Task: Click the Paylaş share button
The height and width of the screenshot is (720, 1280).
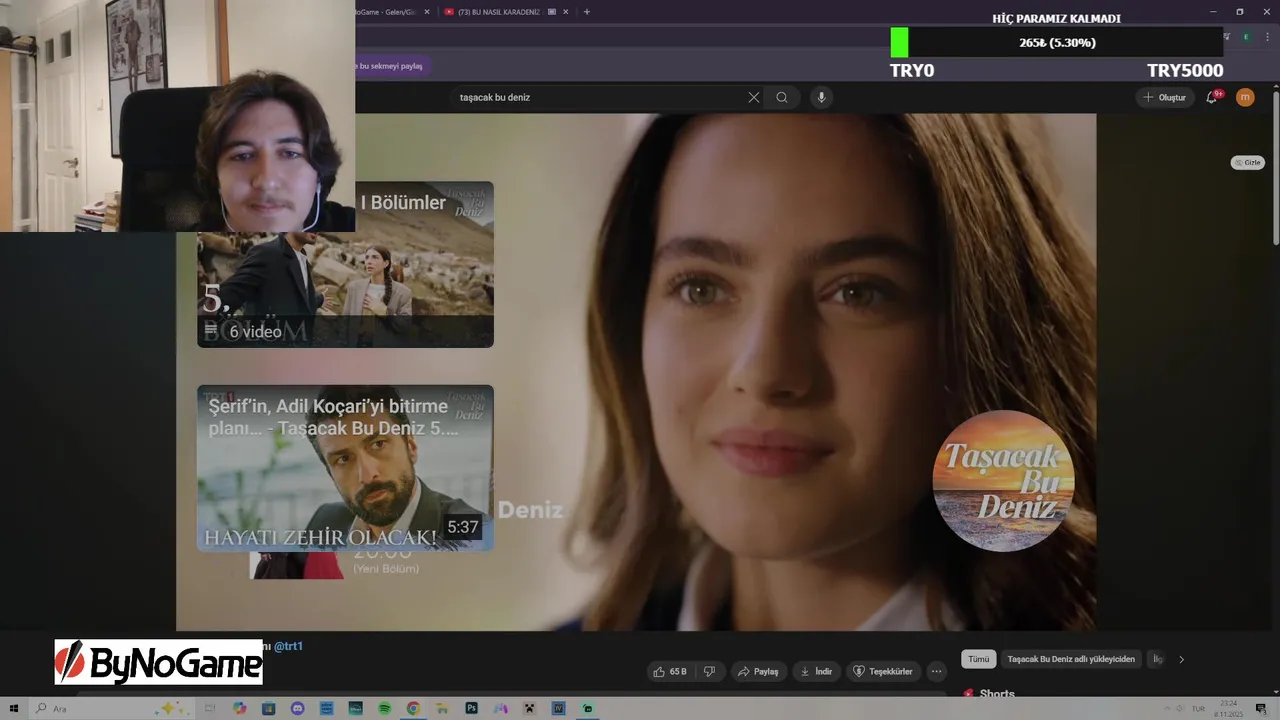Action: [x=759, y=671]
